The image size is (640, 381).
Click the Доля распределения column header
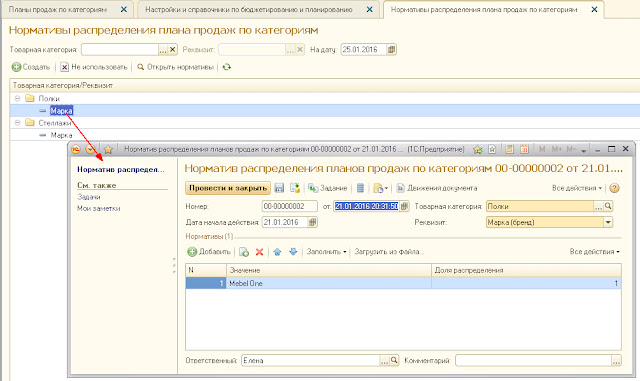coord(526,270)
